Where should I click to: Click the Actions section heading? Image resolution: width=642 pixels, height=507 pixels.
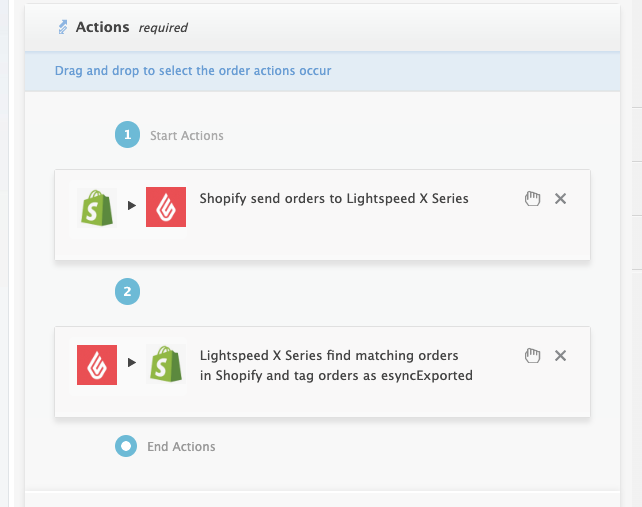pos(103,27)
